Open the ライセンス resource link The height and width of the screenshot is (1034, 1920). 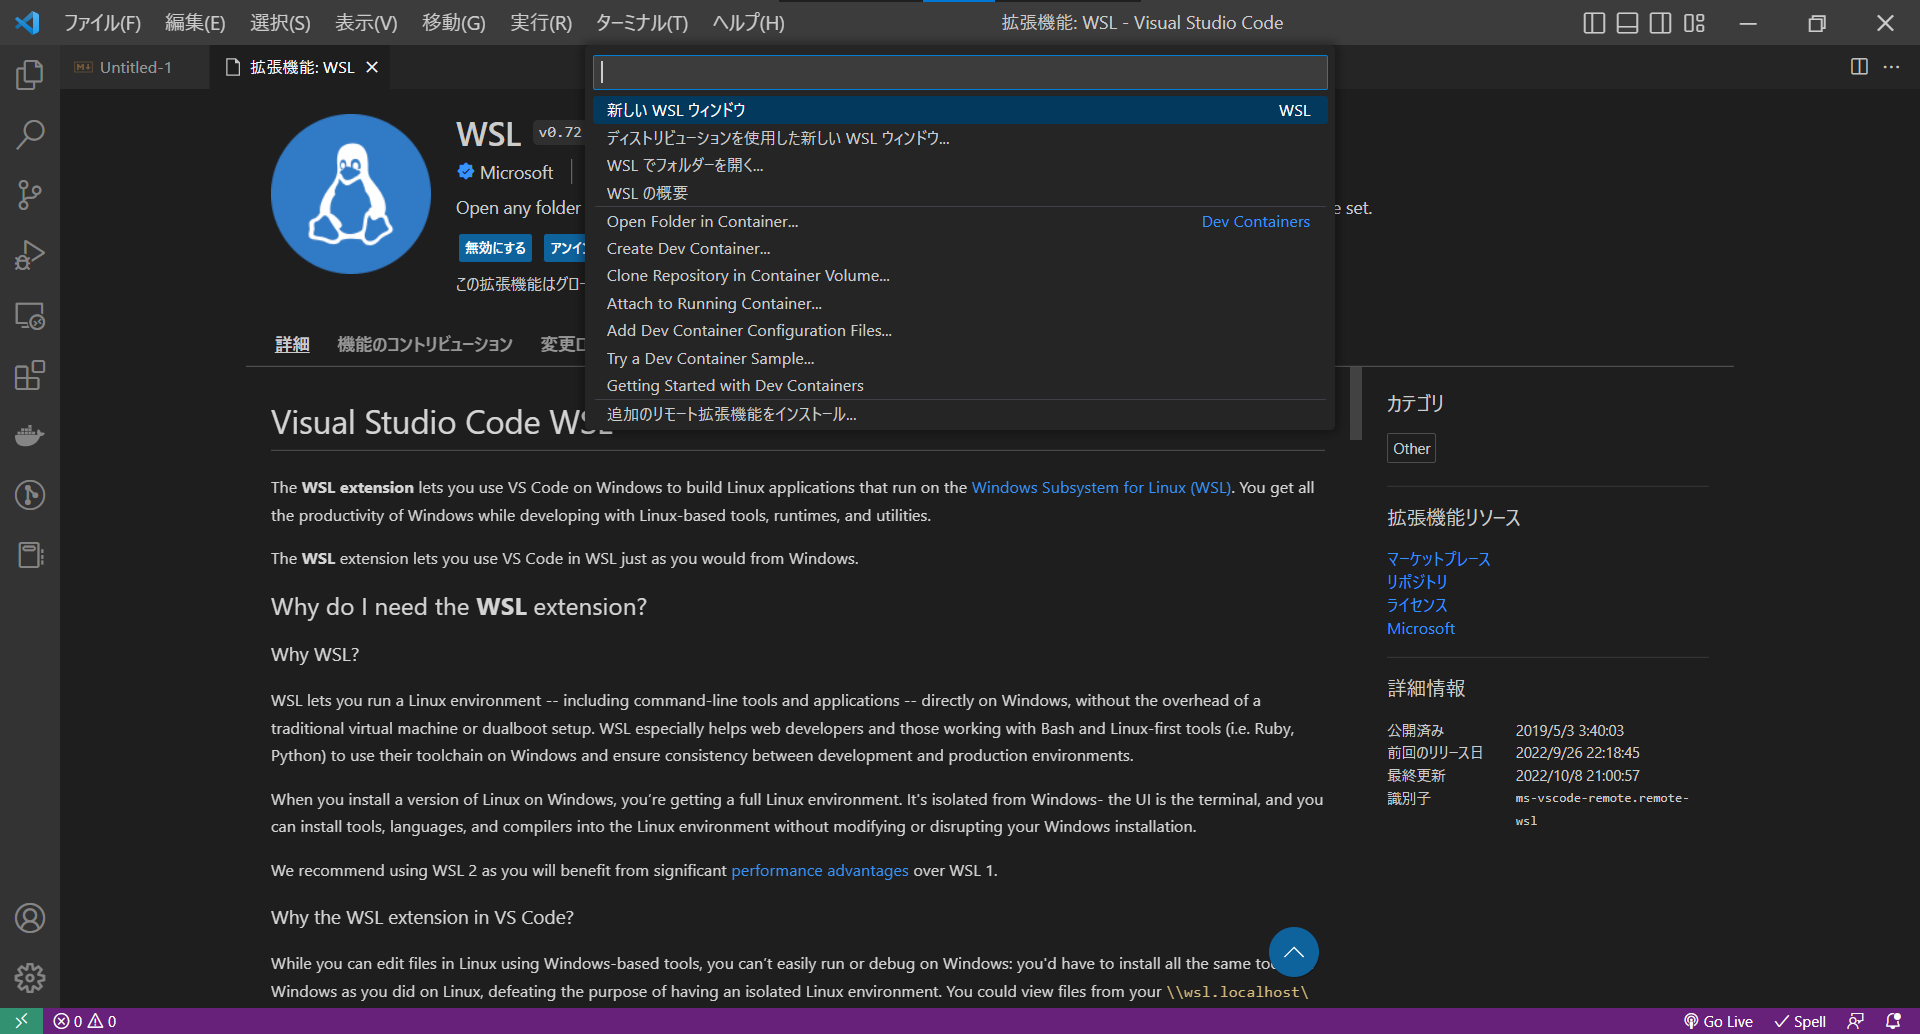tap(1417, 605)
